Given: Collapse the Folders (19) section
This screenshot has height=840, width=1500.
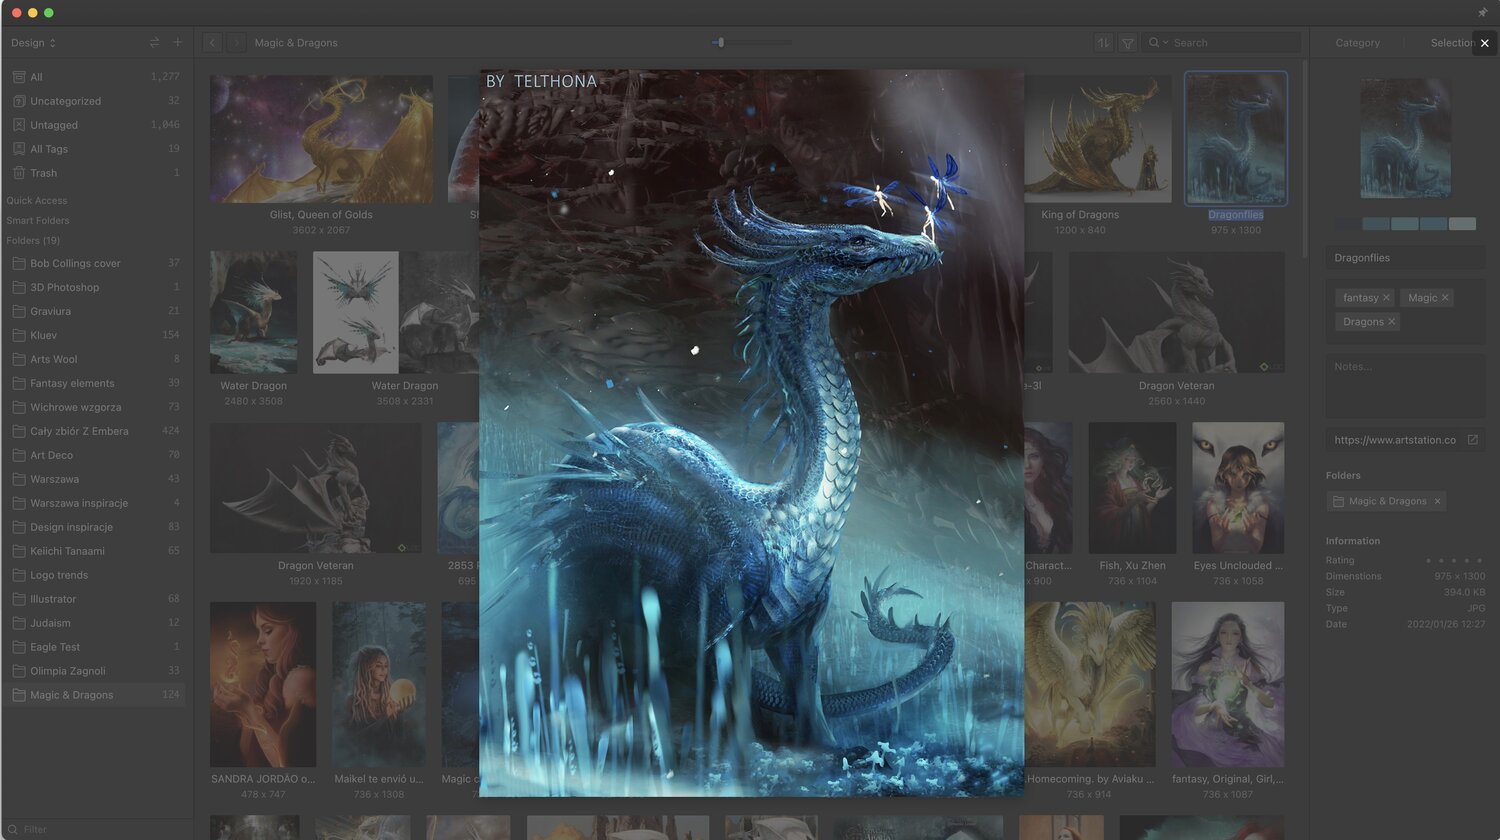Looking at the screenshot, I should 33,241.
